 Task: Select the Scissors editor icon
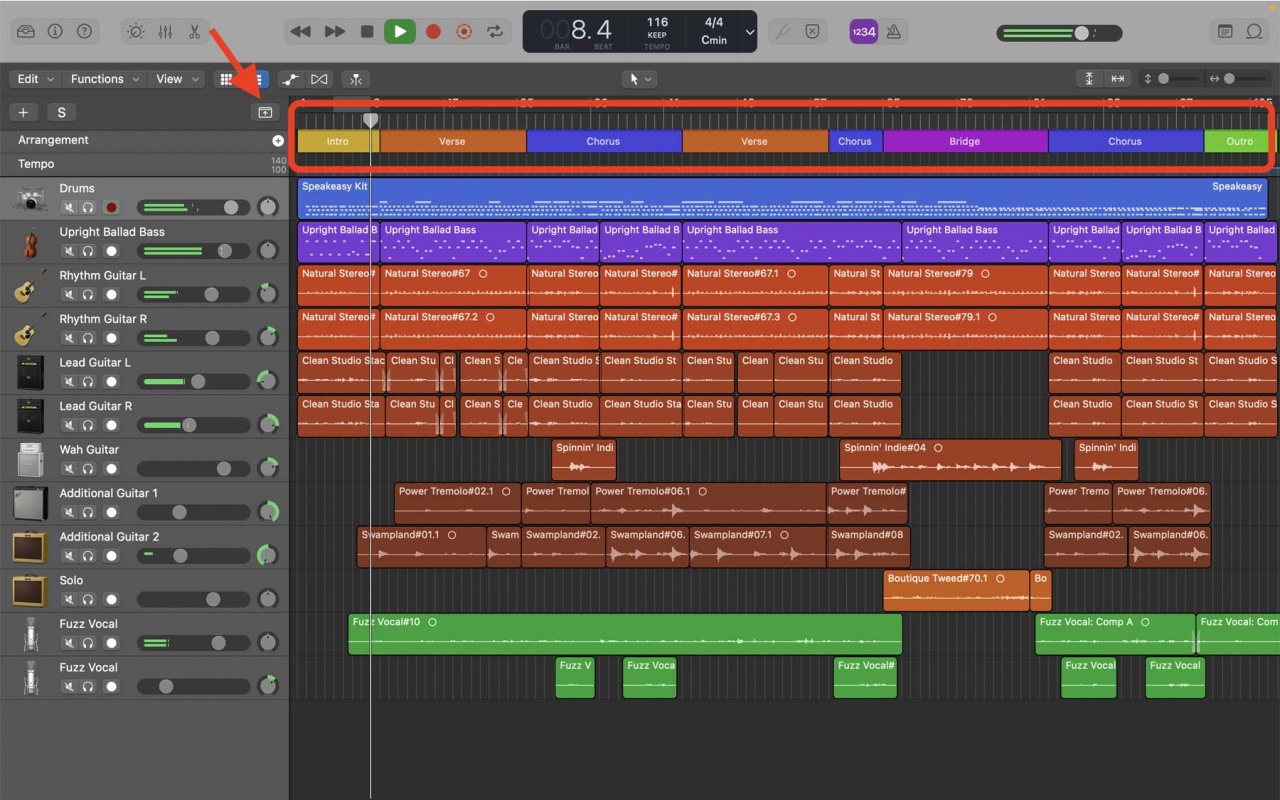click(196, 31)
